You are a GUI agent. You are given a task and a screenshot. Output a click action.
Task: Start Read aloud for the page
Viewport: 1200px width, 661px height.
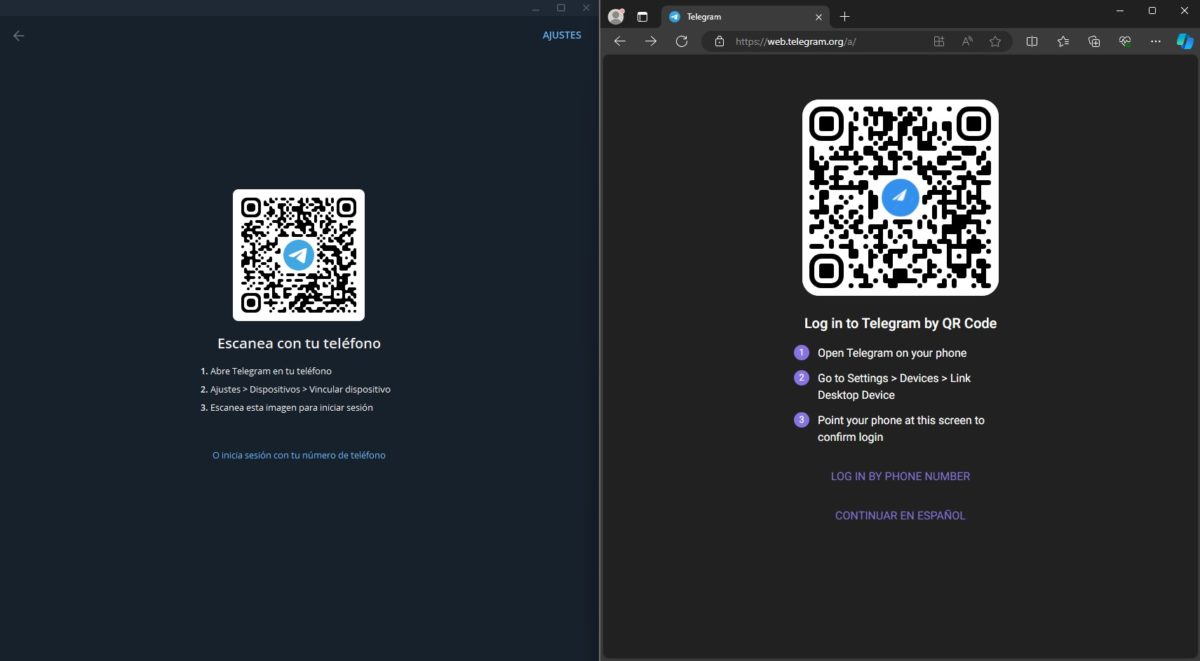967,41
